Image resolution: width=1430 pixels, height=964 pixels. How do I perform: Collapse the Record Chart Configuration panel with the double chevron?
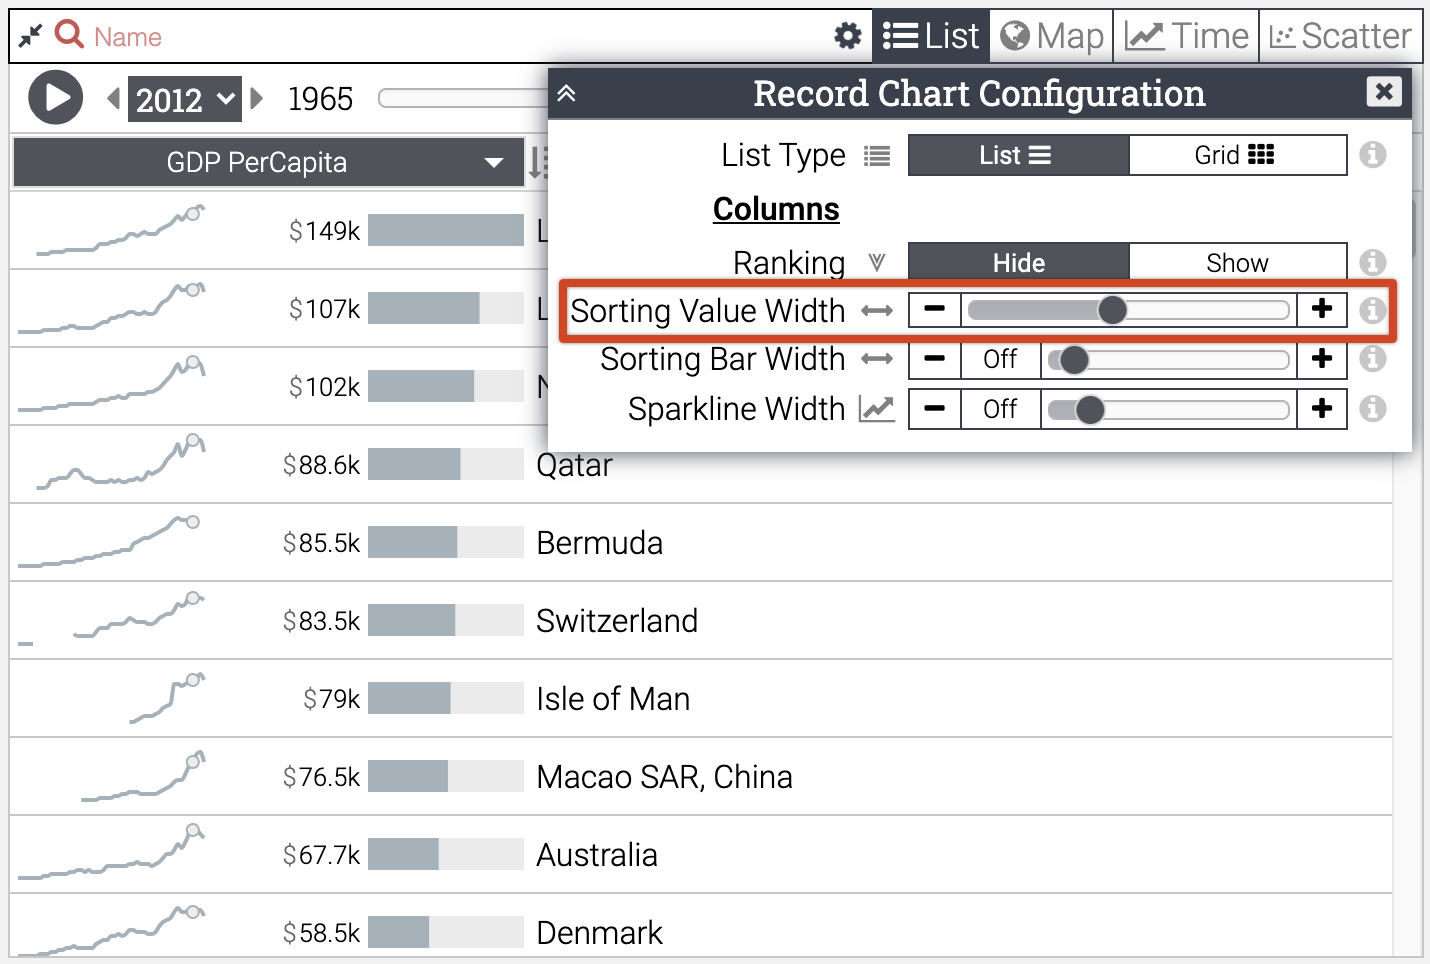[566, 94]
